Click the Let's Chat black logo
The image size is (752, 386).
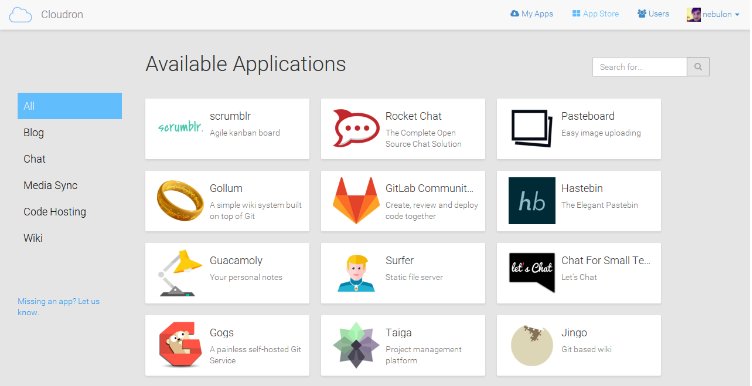pos(532,272)
